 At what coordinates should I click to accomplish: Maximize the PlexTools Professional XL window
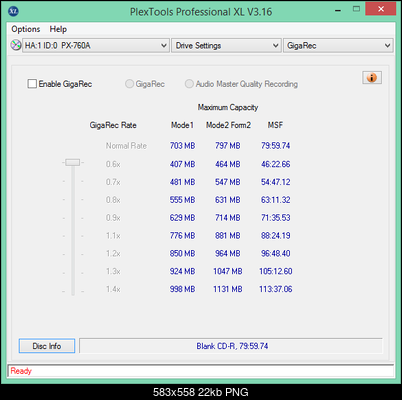click(356, 9)
